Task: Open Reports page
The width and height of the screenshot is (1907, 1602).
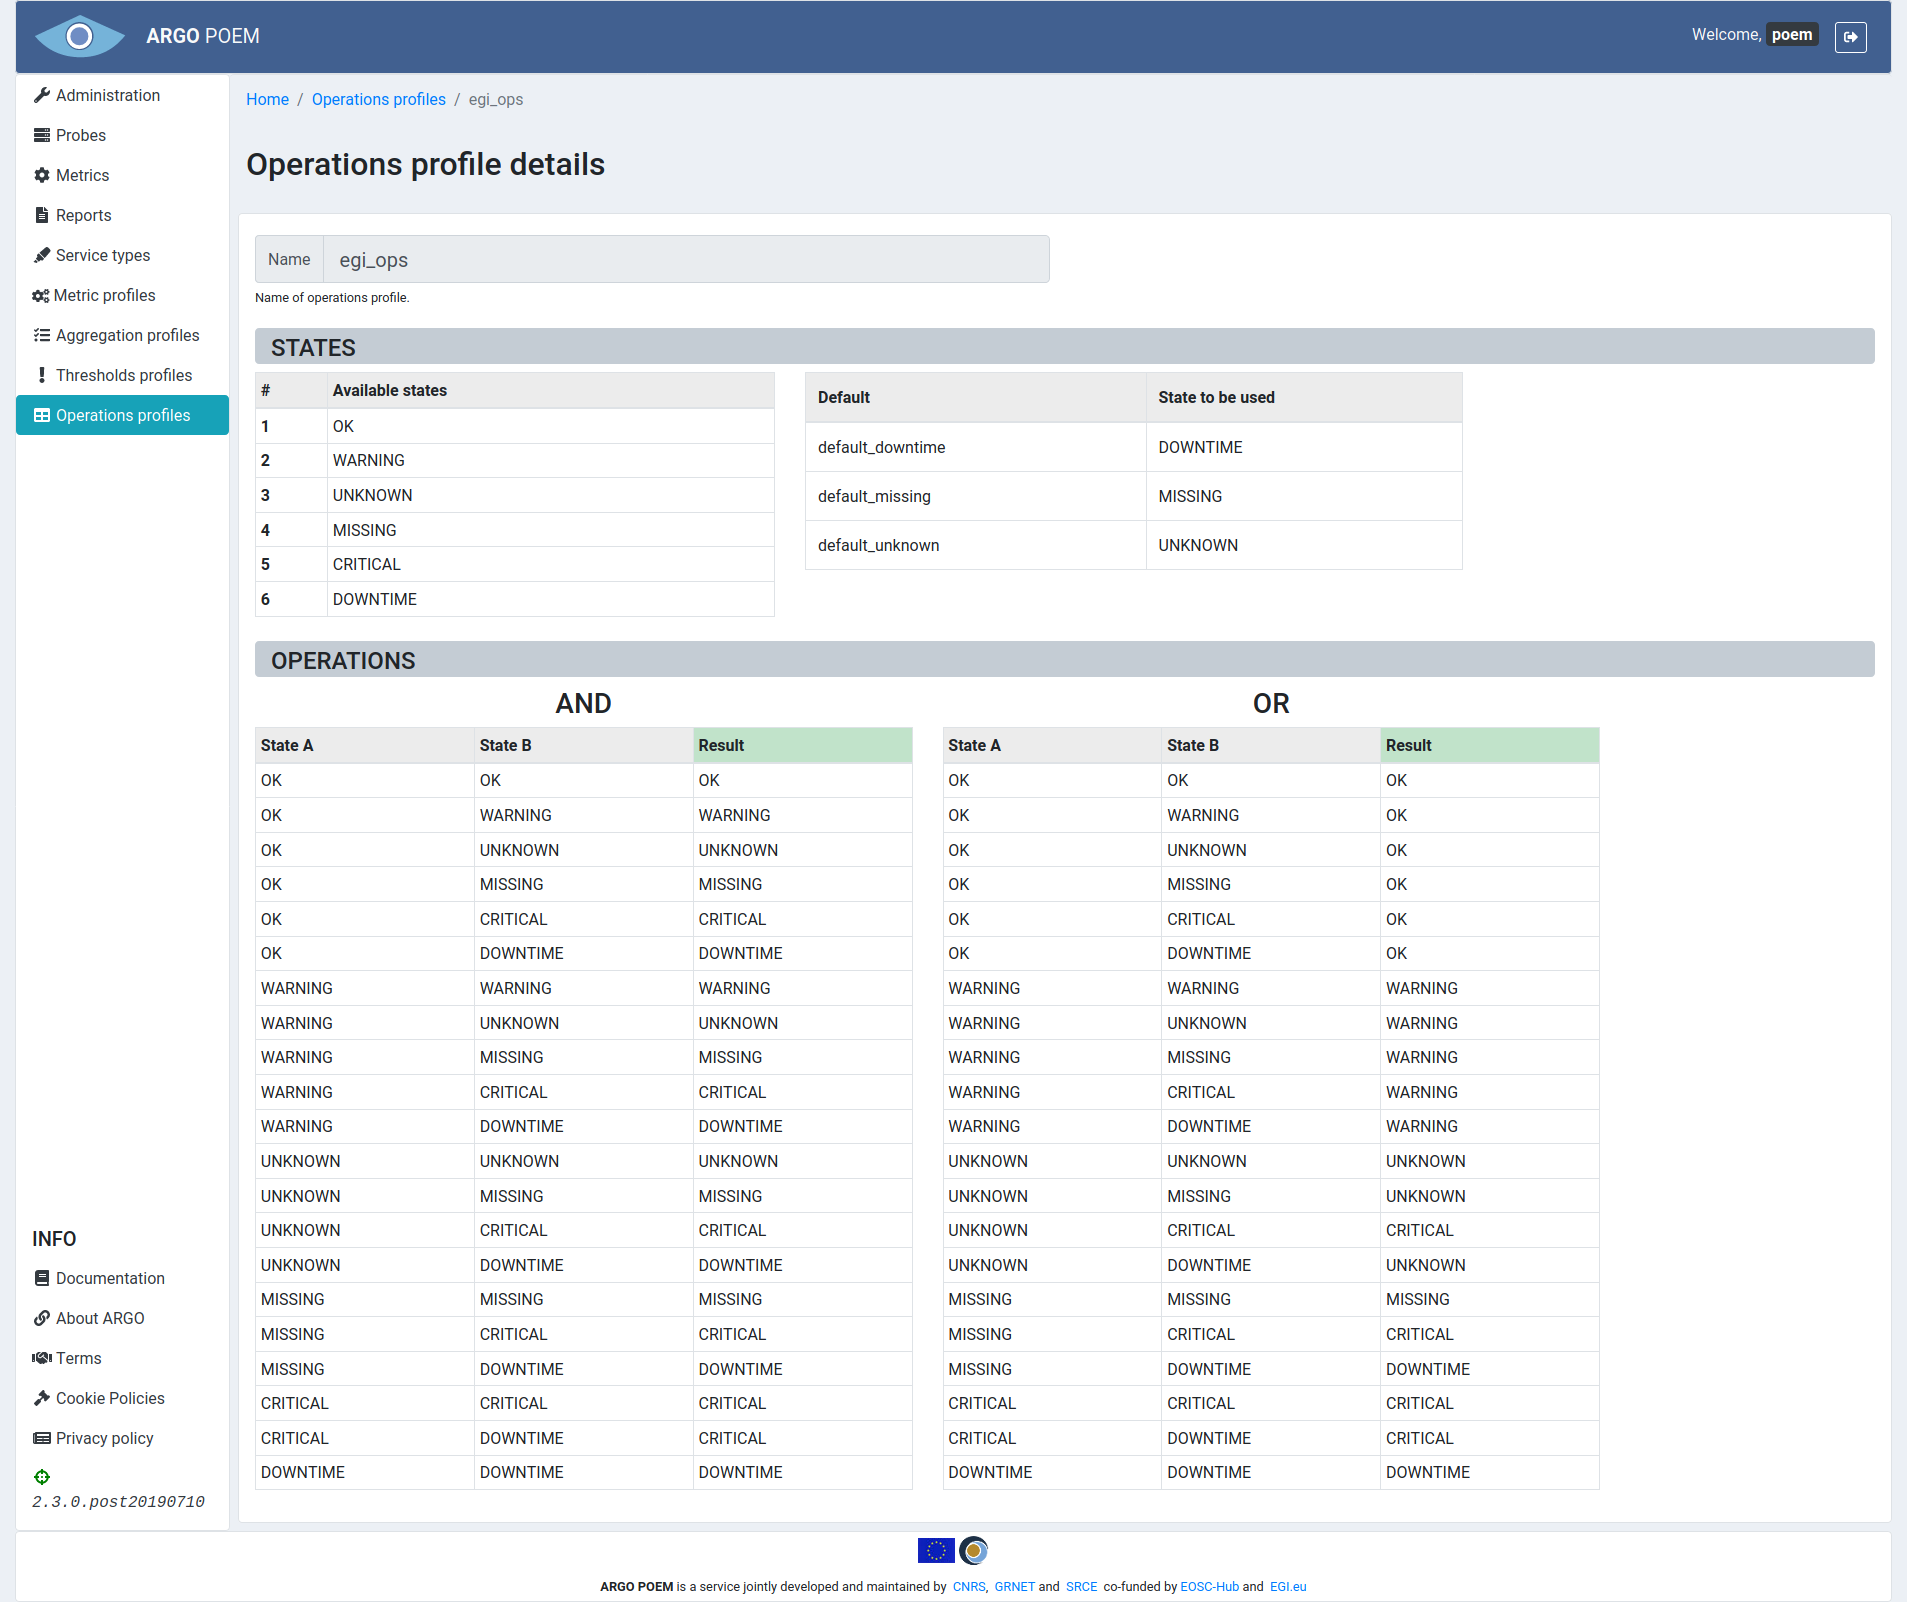Action: point(122,215)
